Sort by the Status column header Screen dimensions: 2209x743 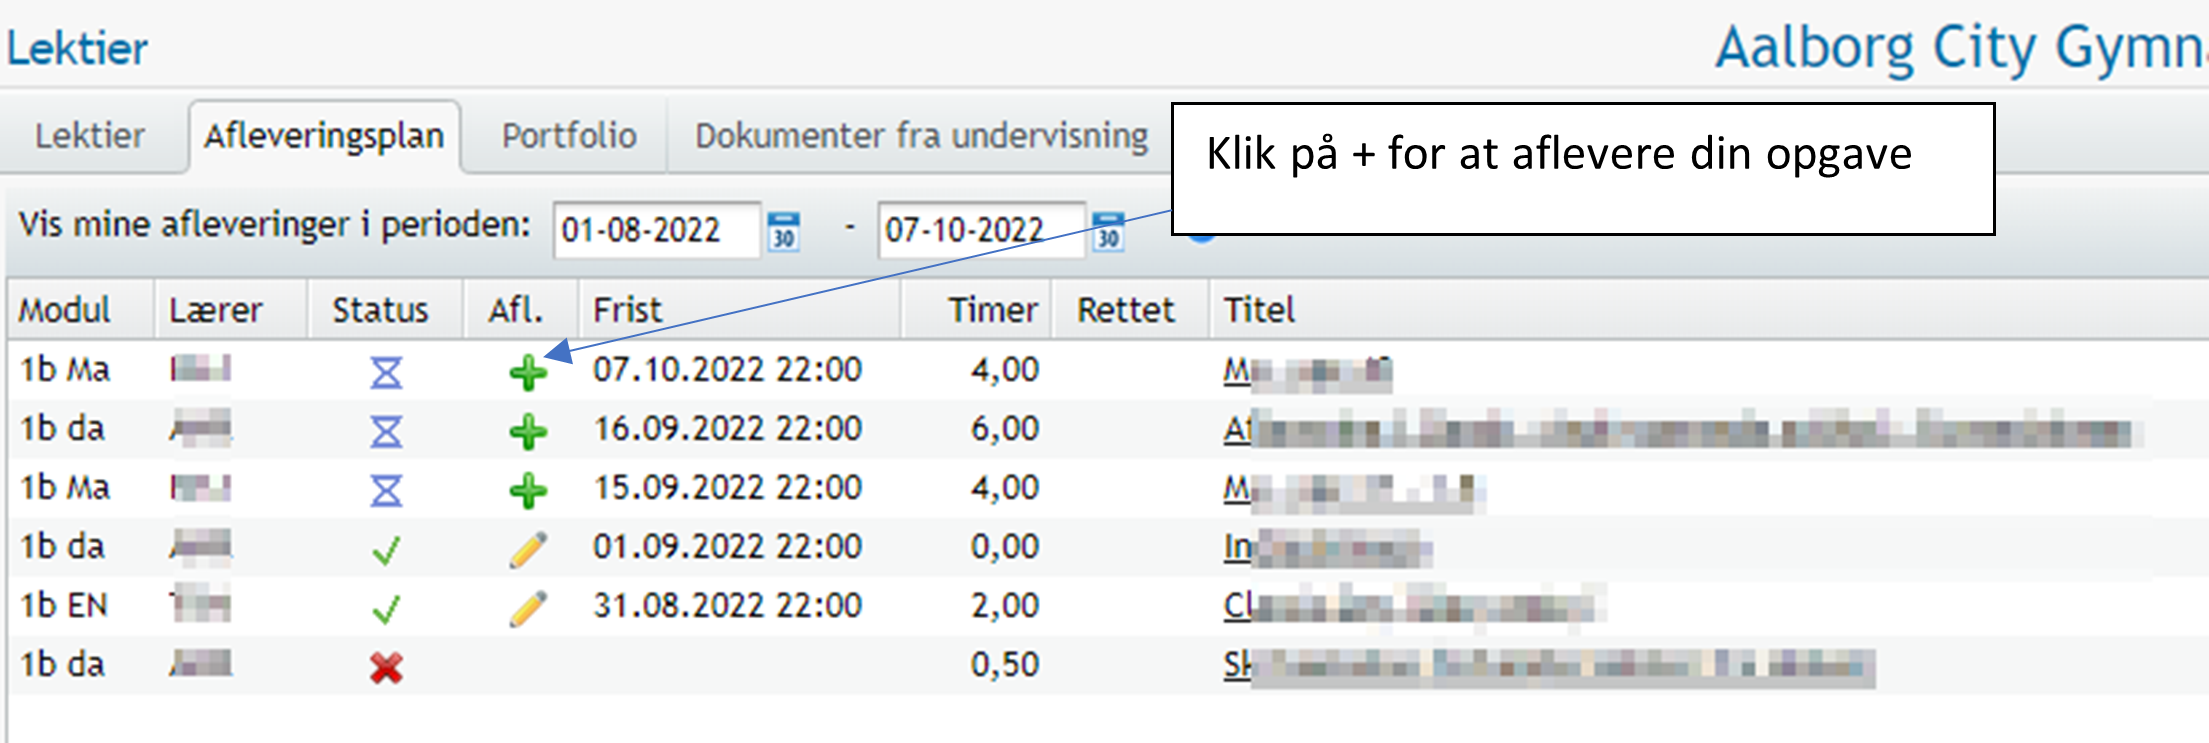pyautogui.click(x=380, y=310)
